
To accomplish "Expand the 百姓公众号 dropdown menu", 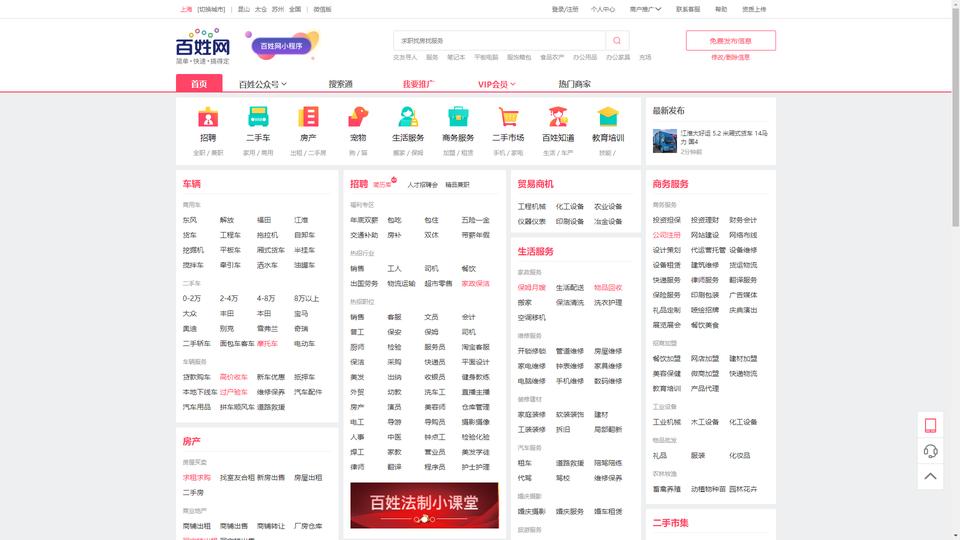I will [263, 84].
